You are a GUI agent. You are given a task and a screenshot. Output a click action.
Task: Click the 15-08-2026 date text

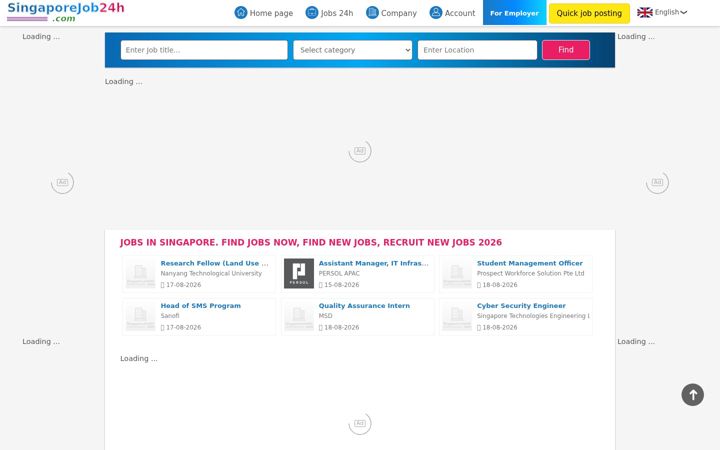pos(342,285)
